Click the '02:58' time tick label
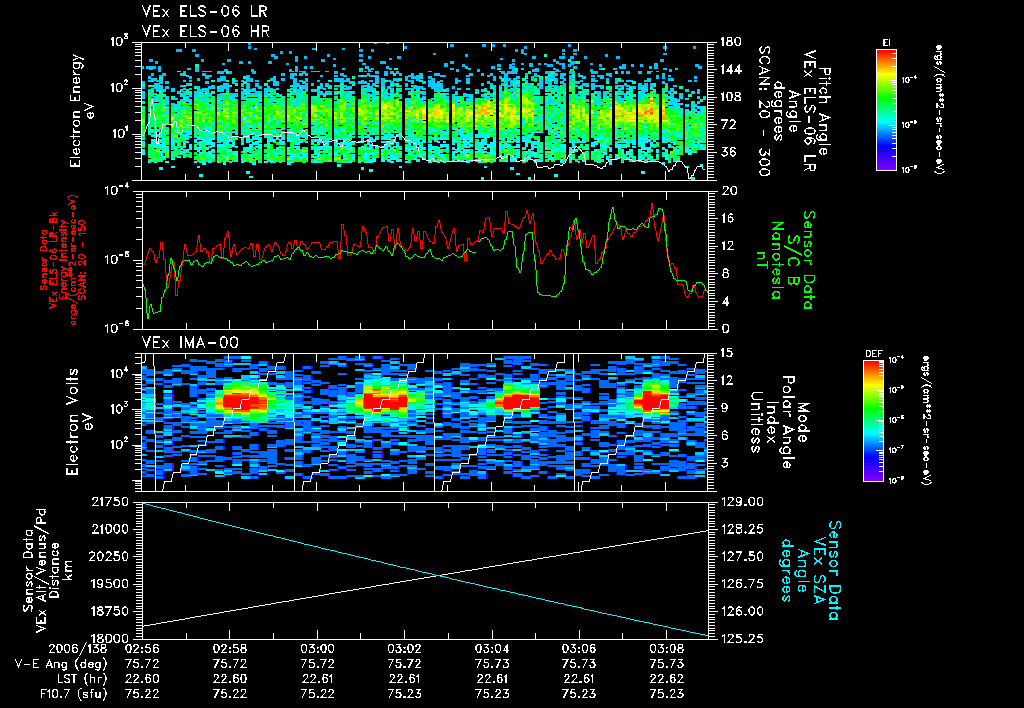 (x=229, y=650)
